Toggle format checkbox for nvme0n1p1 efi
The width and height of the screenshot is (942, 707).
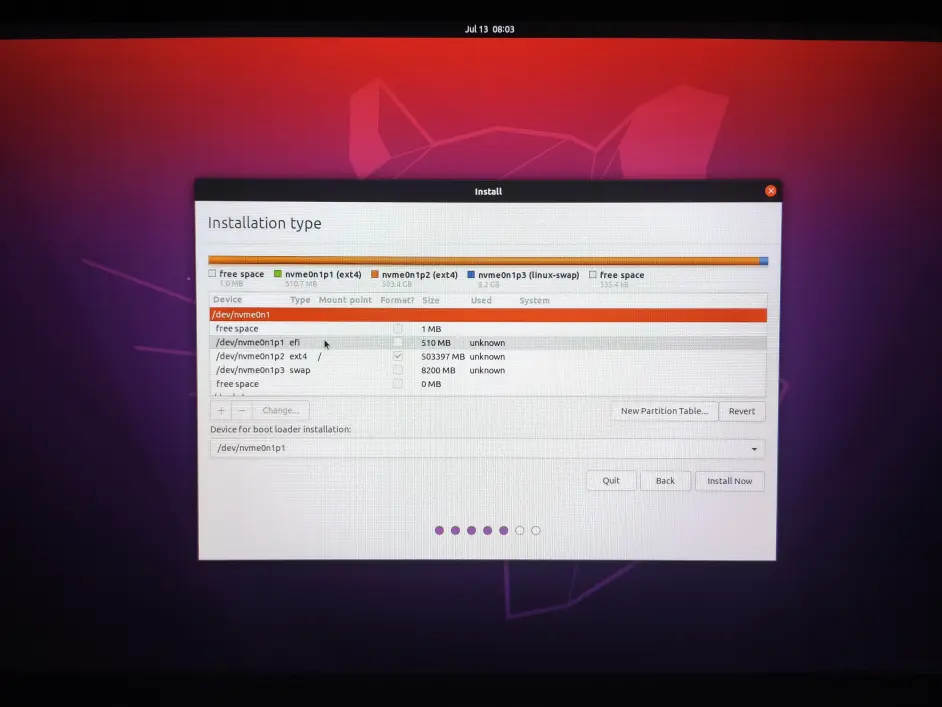click(x=398, y=342)
